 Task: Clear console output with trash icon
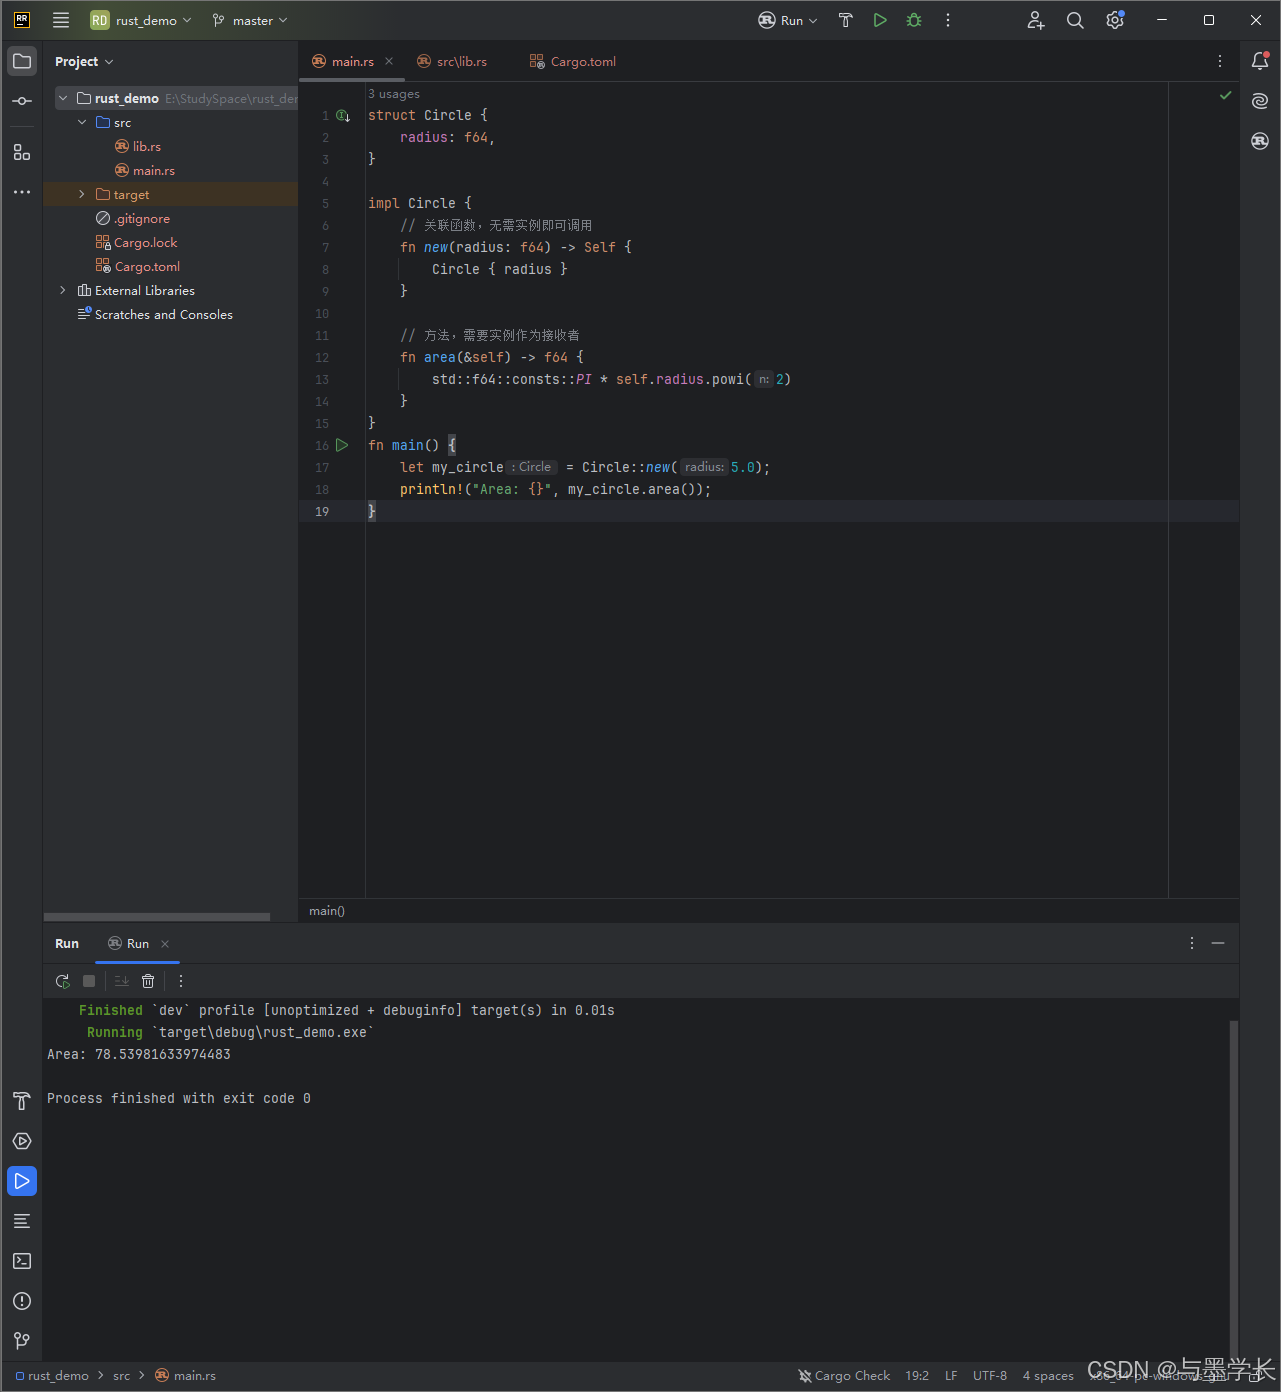tap(148, 981)
